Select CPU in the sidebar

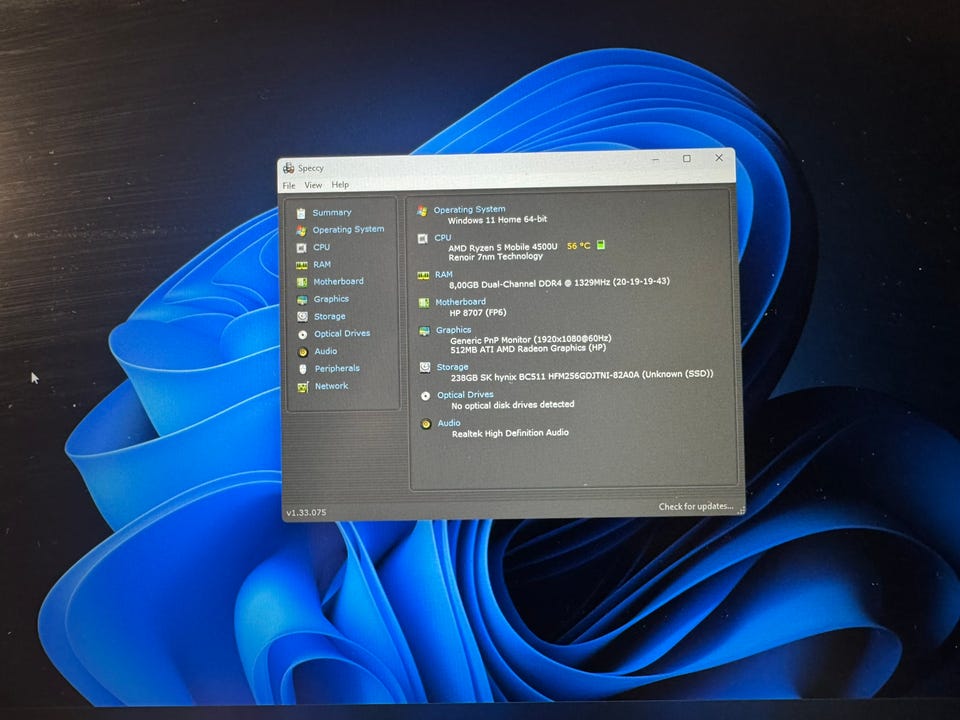tap(321, 247)
